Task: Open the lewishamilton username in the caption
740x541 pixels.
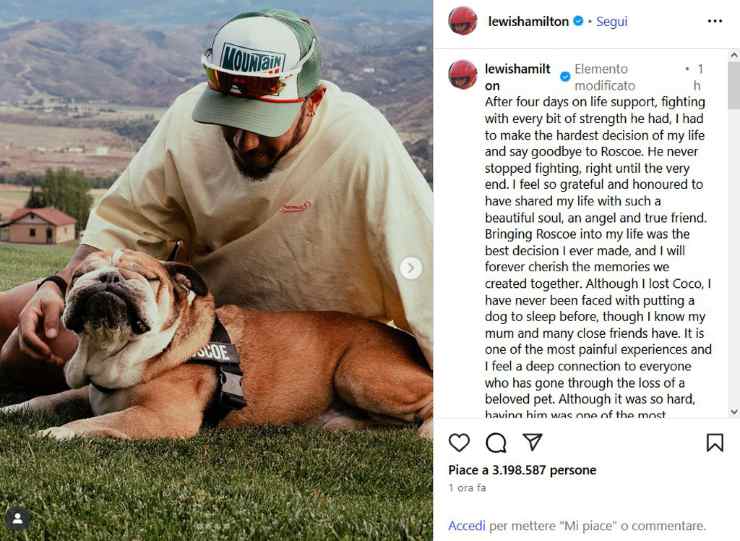Action: pos(516,77)
